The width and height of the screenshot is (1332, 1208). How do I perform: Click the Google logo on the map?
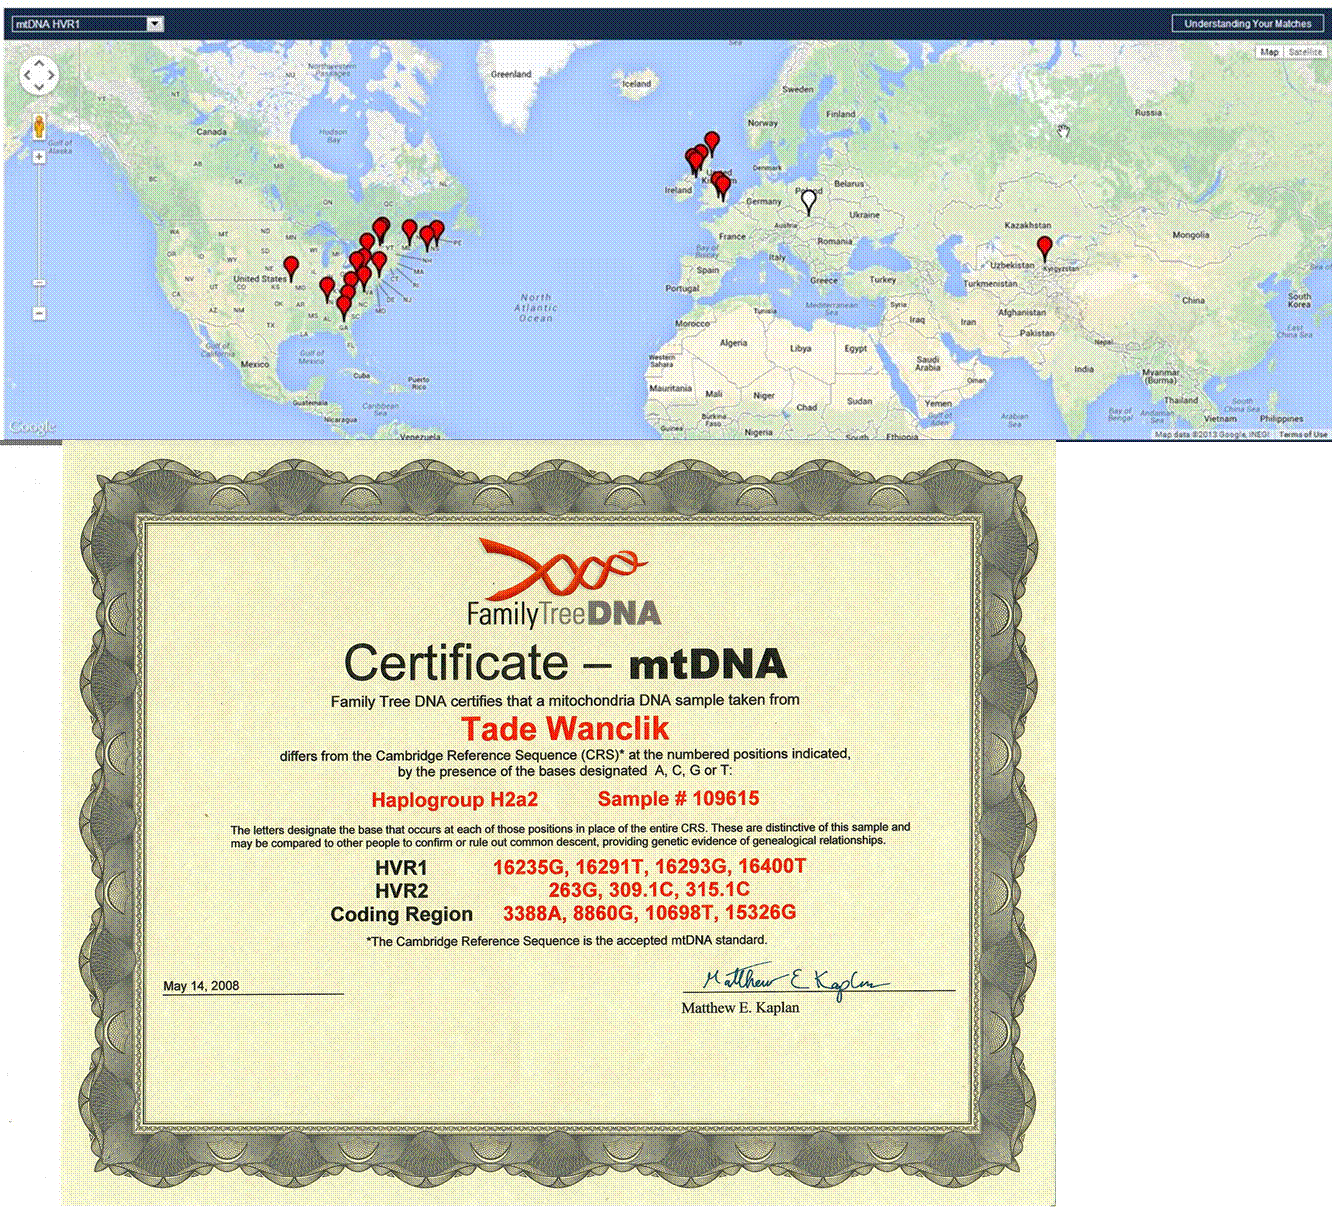[x=32, y=426]
